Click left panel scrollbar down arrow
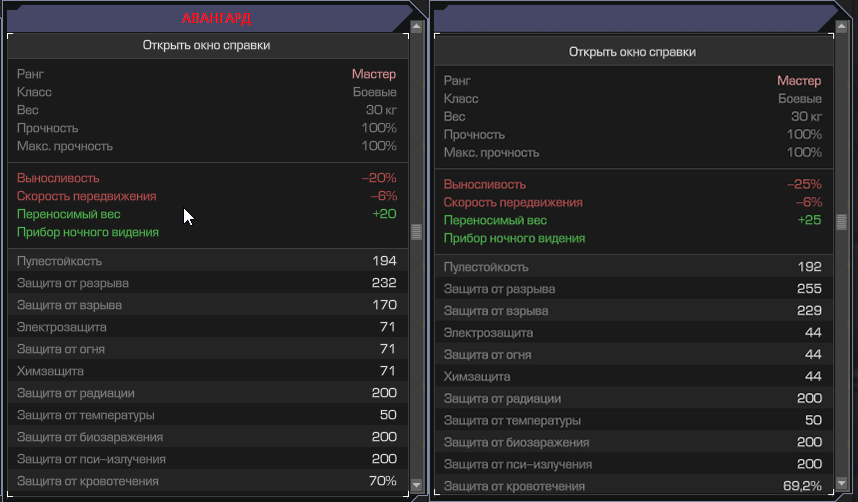This screenshot has width=858, height=502. pyautogui.click(x=416, y=485)
